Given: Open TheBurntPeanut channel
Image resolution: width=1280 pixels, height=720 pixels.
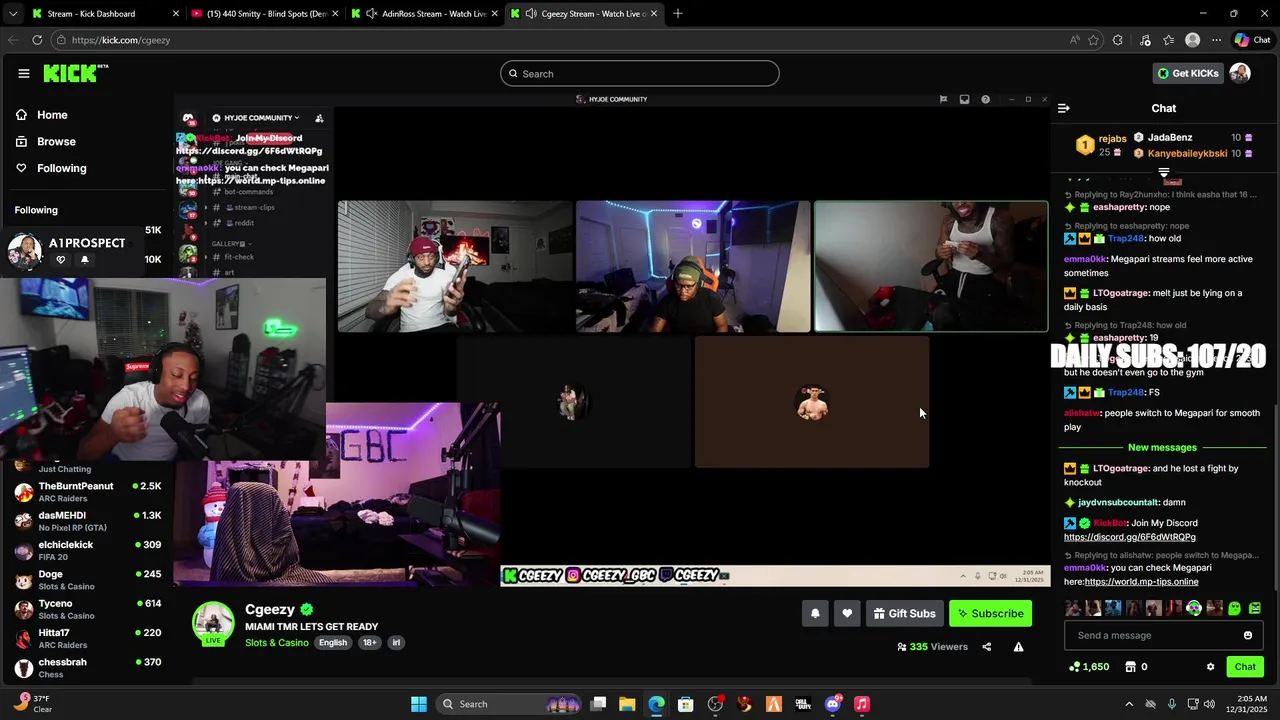Looking at the screenshot, I should [x=88, y=492].
